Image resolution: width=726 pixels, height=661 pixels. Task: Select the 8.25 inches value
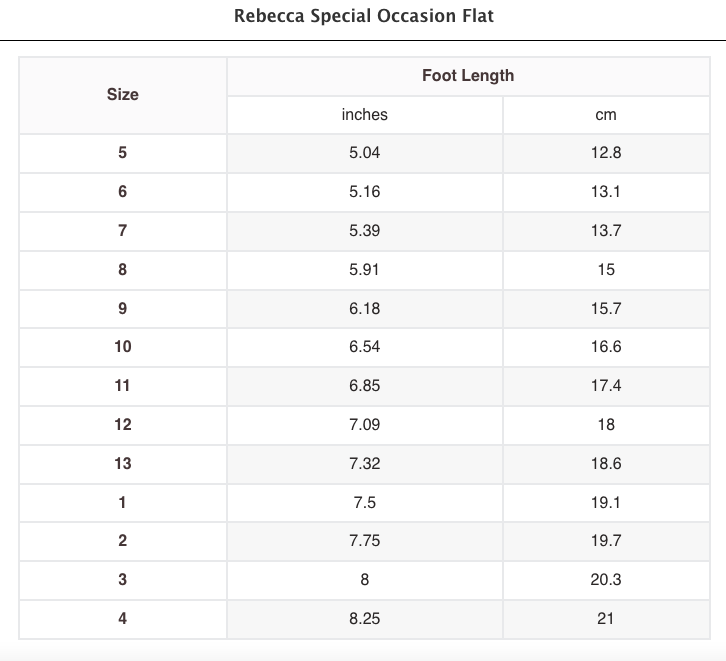(364, 619)
